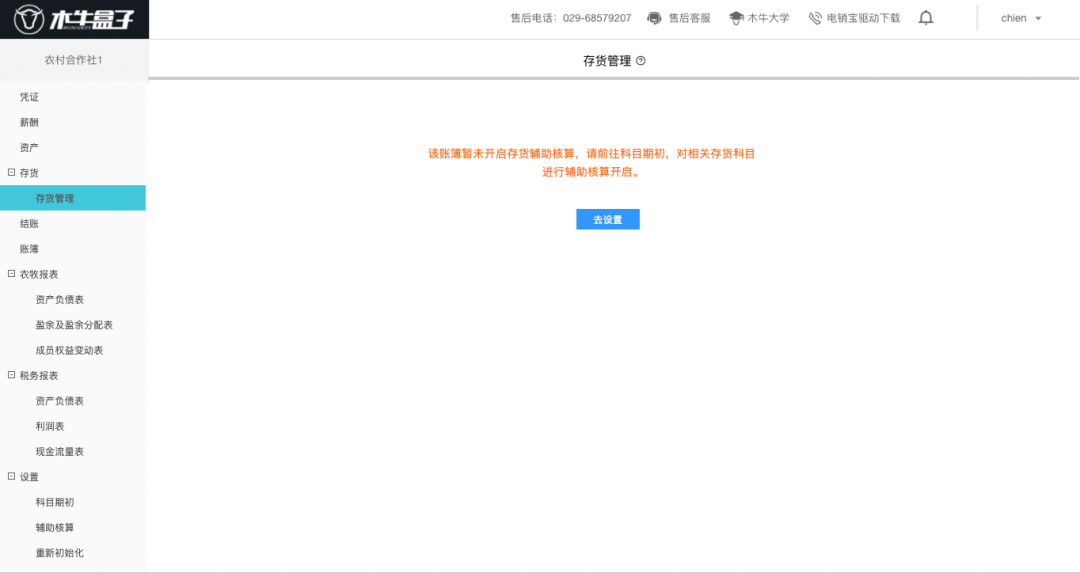Open the 凭证 menu
Image resolution: width=1080 pixels, height=573 pixels.
pos(29,97)
